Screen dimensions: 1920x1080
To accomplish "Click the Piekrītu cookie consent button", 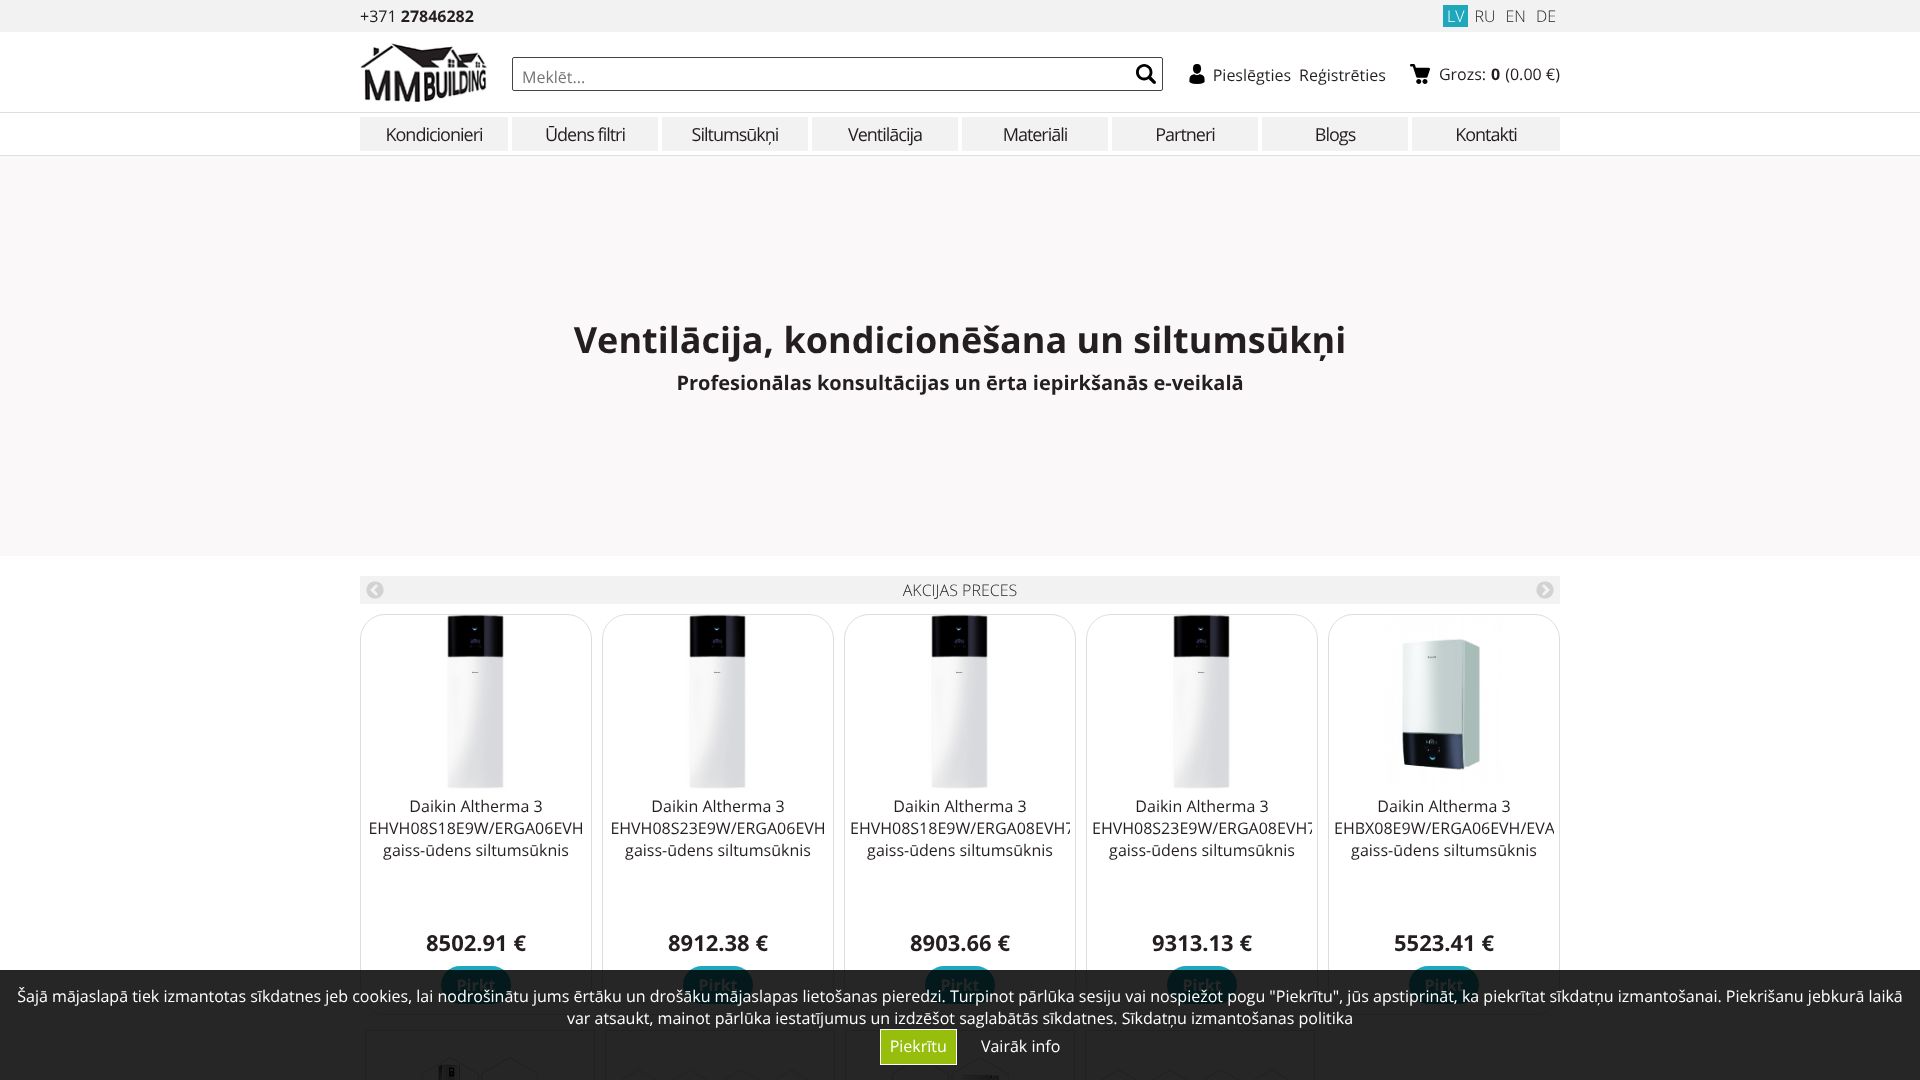I will click(x=917, y=1046).
